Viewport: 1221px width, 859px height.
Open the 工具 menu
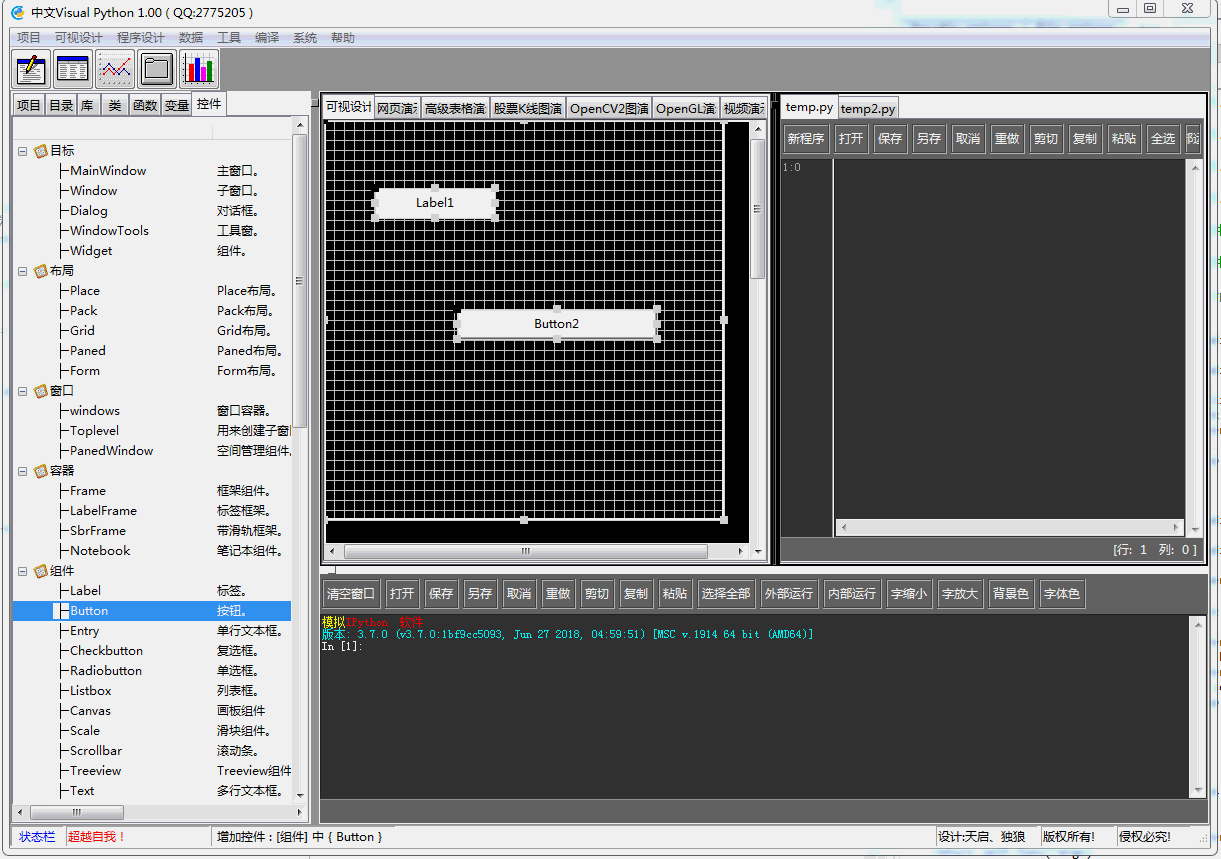pos(229,38)
